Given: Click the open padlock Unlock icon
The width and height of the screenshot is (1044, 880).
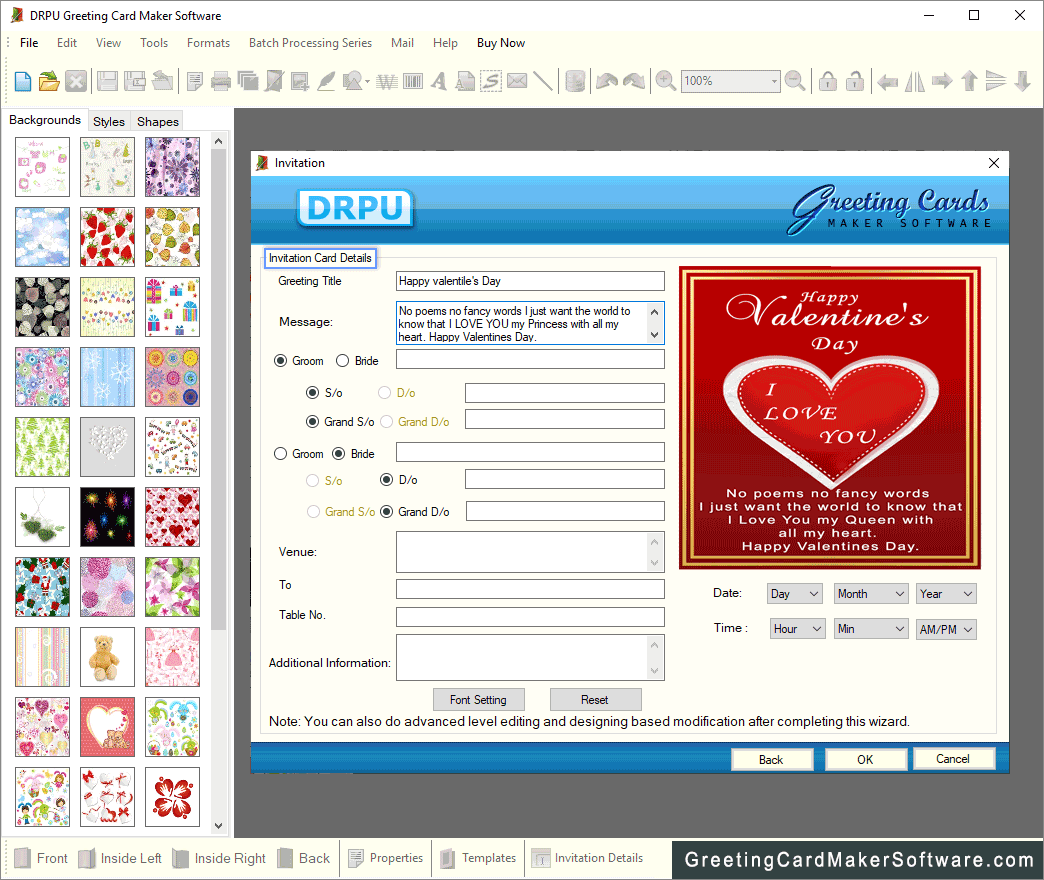Looking at the screenshot, I should tap(854, 81).
